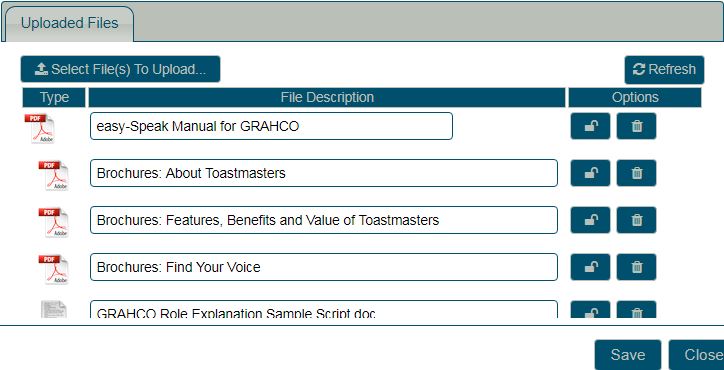This screenshot has height=370, width=724.
Task: Open the Uploaded Files tab
Action: tap(69, 24)
